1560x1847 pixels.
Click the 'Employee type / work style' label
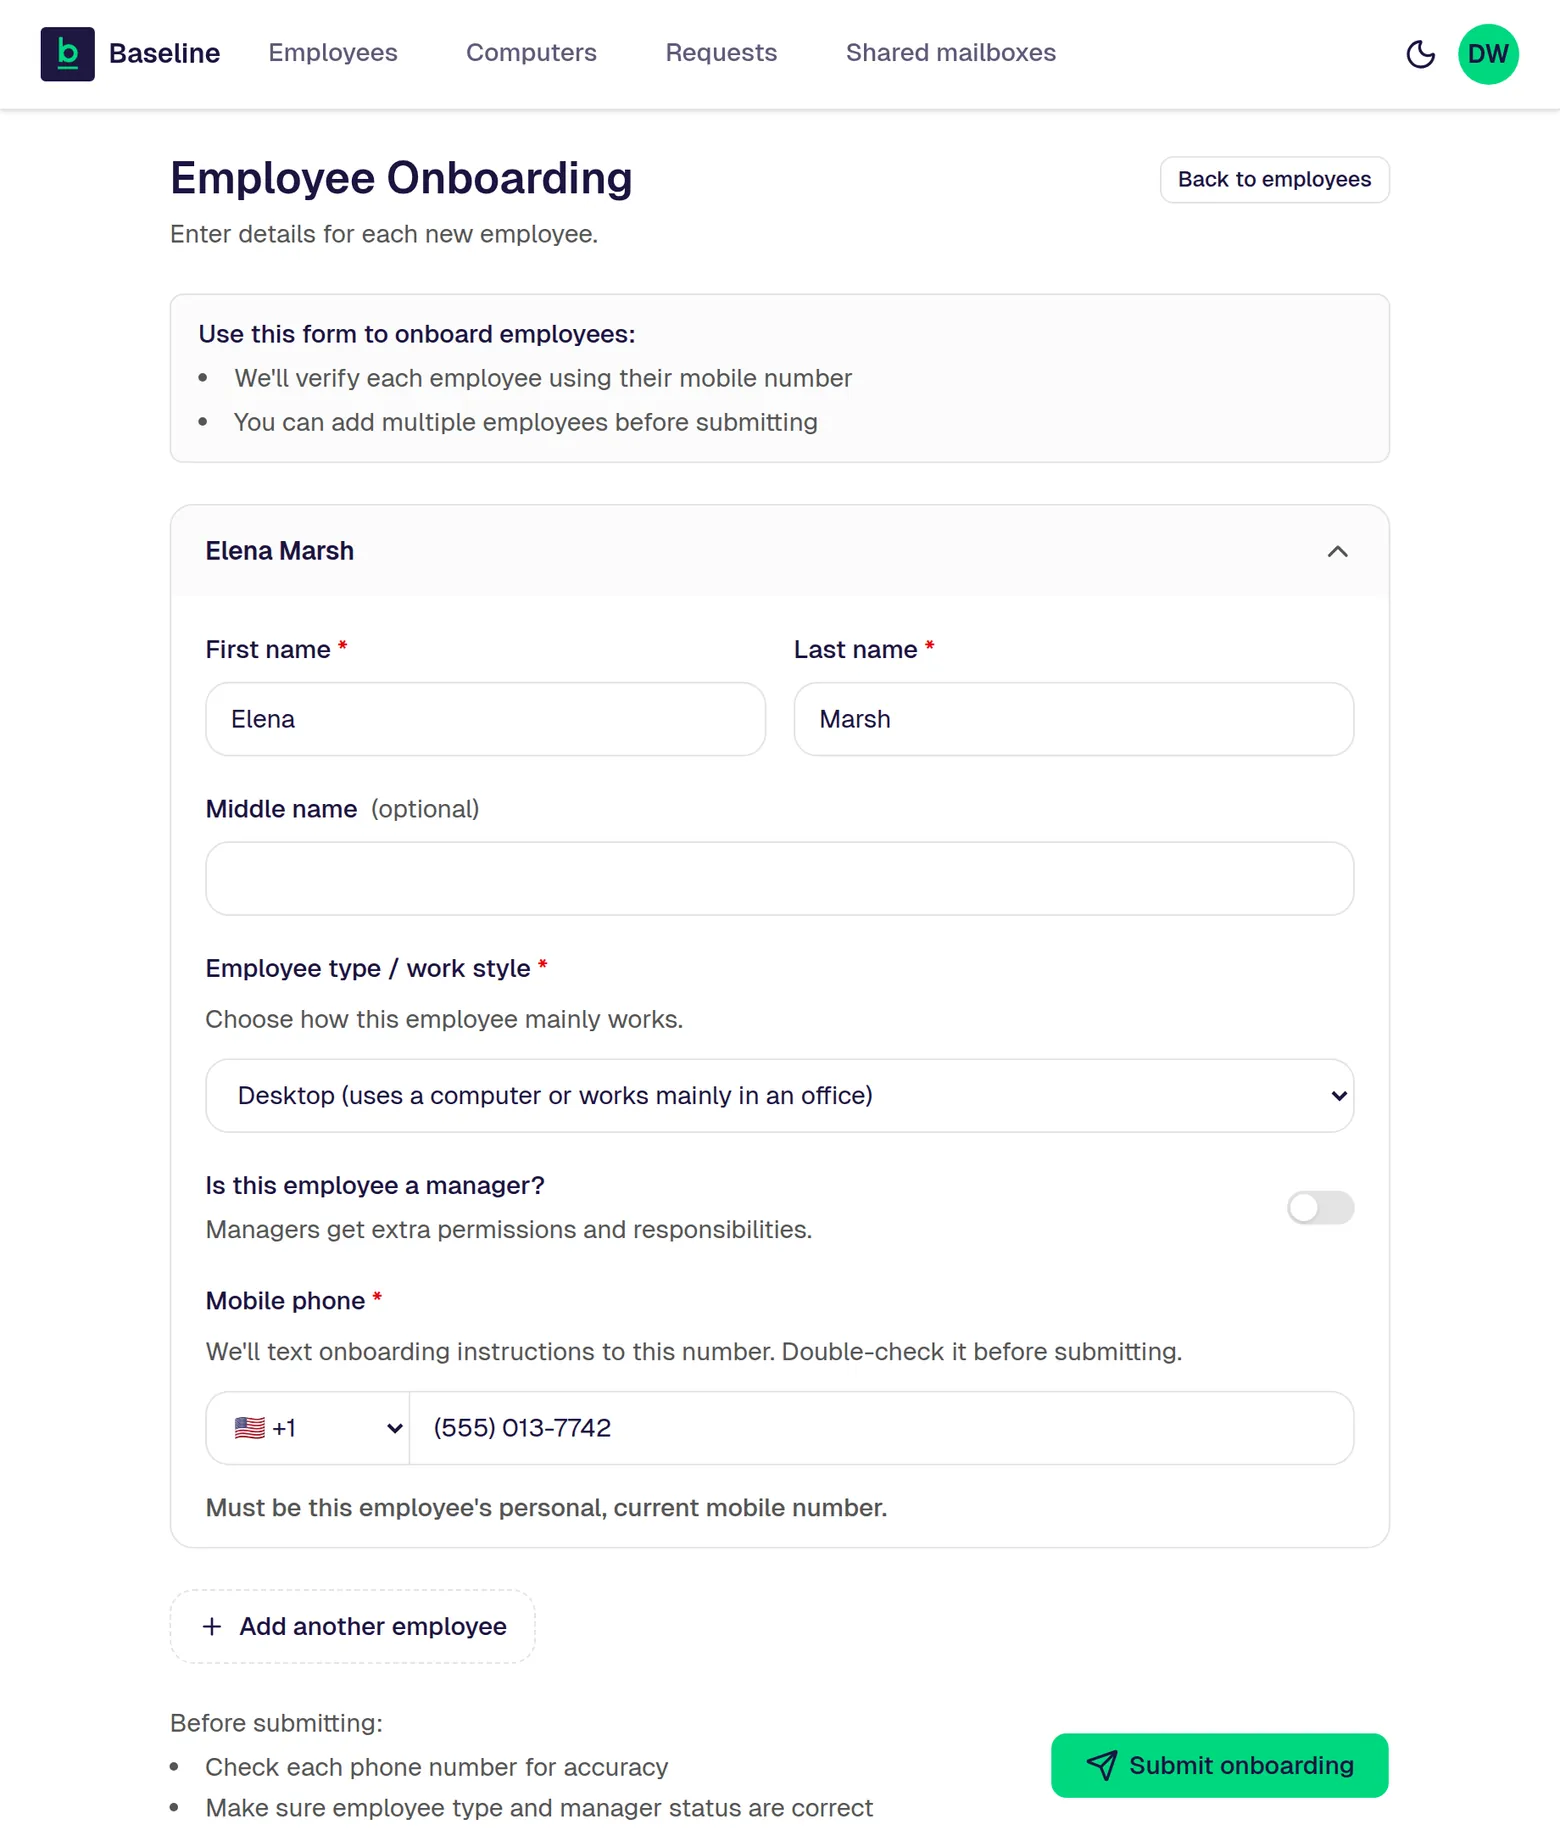(x=368, y=969)
